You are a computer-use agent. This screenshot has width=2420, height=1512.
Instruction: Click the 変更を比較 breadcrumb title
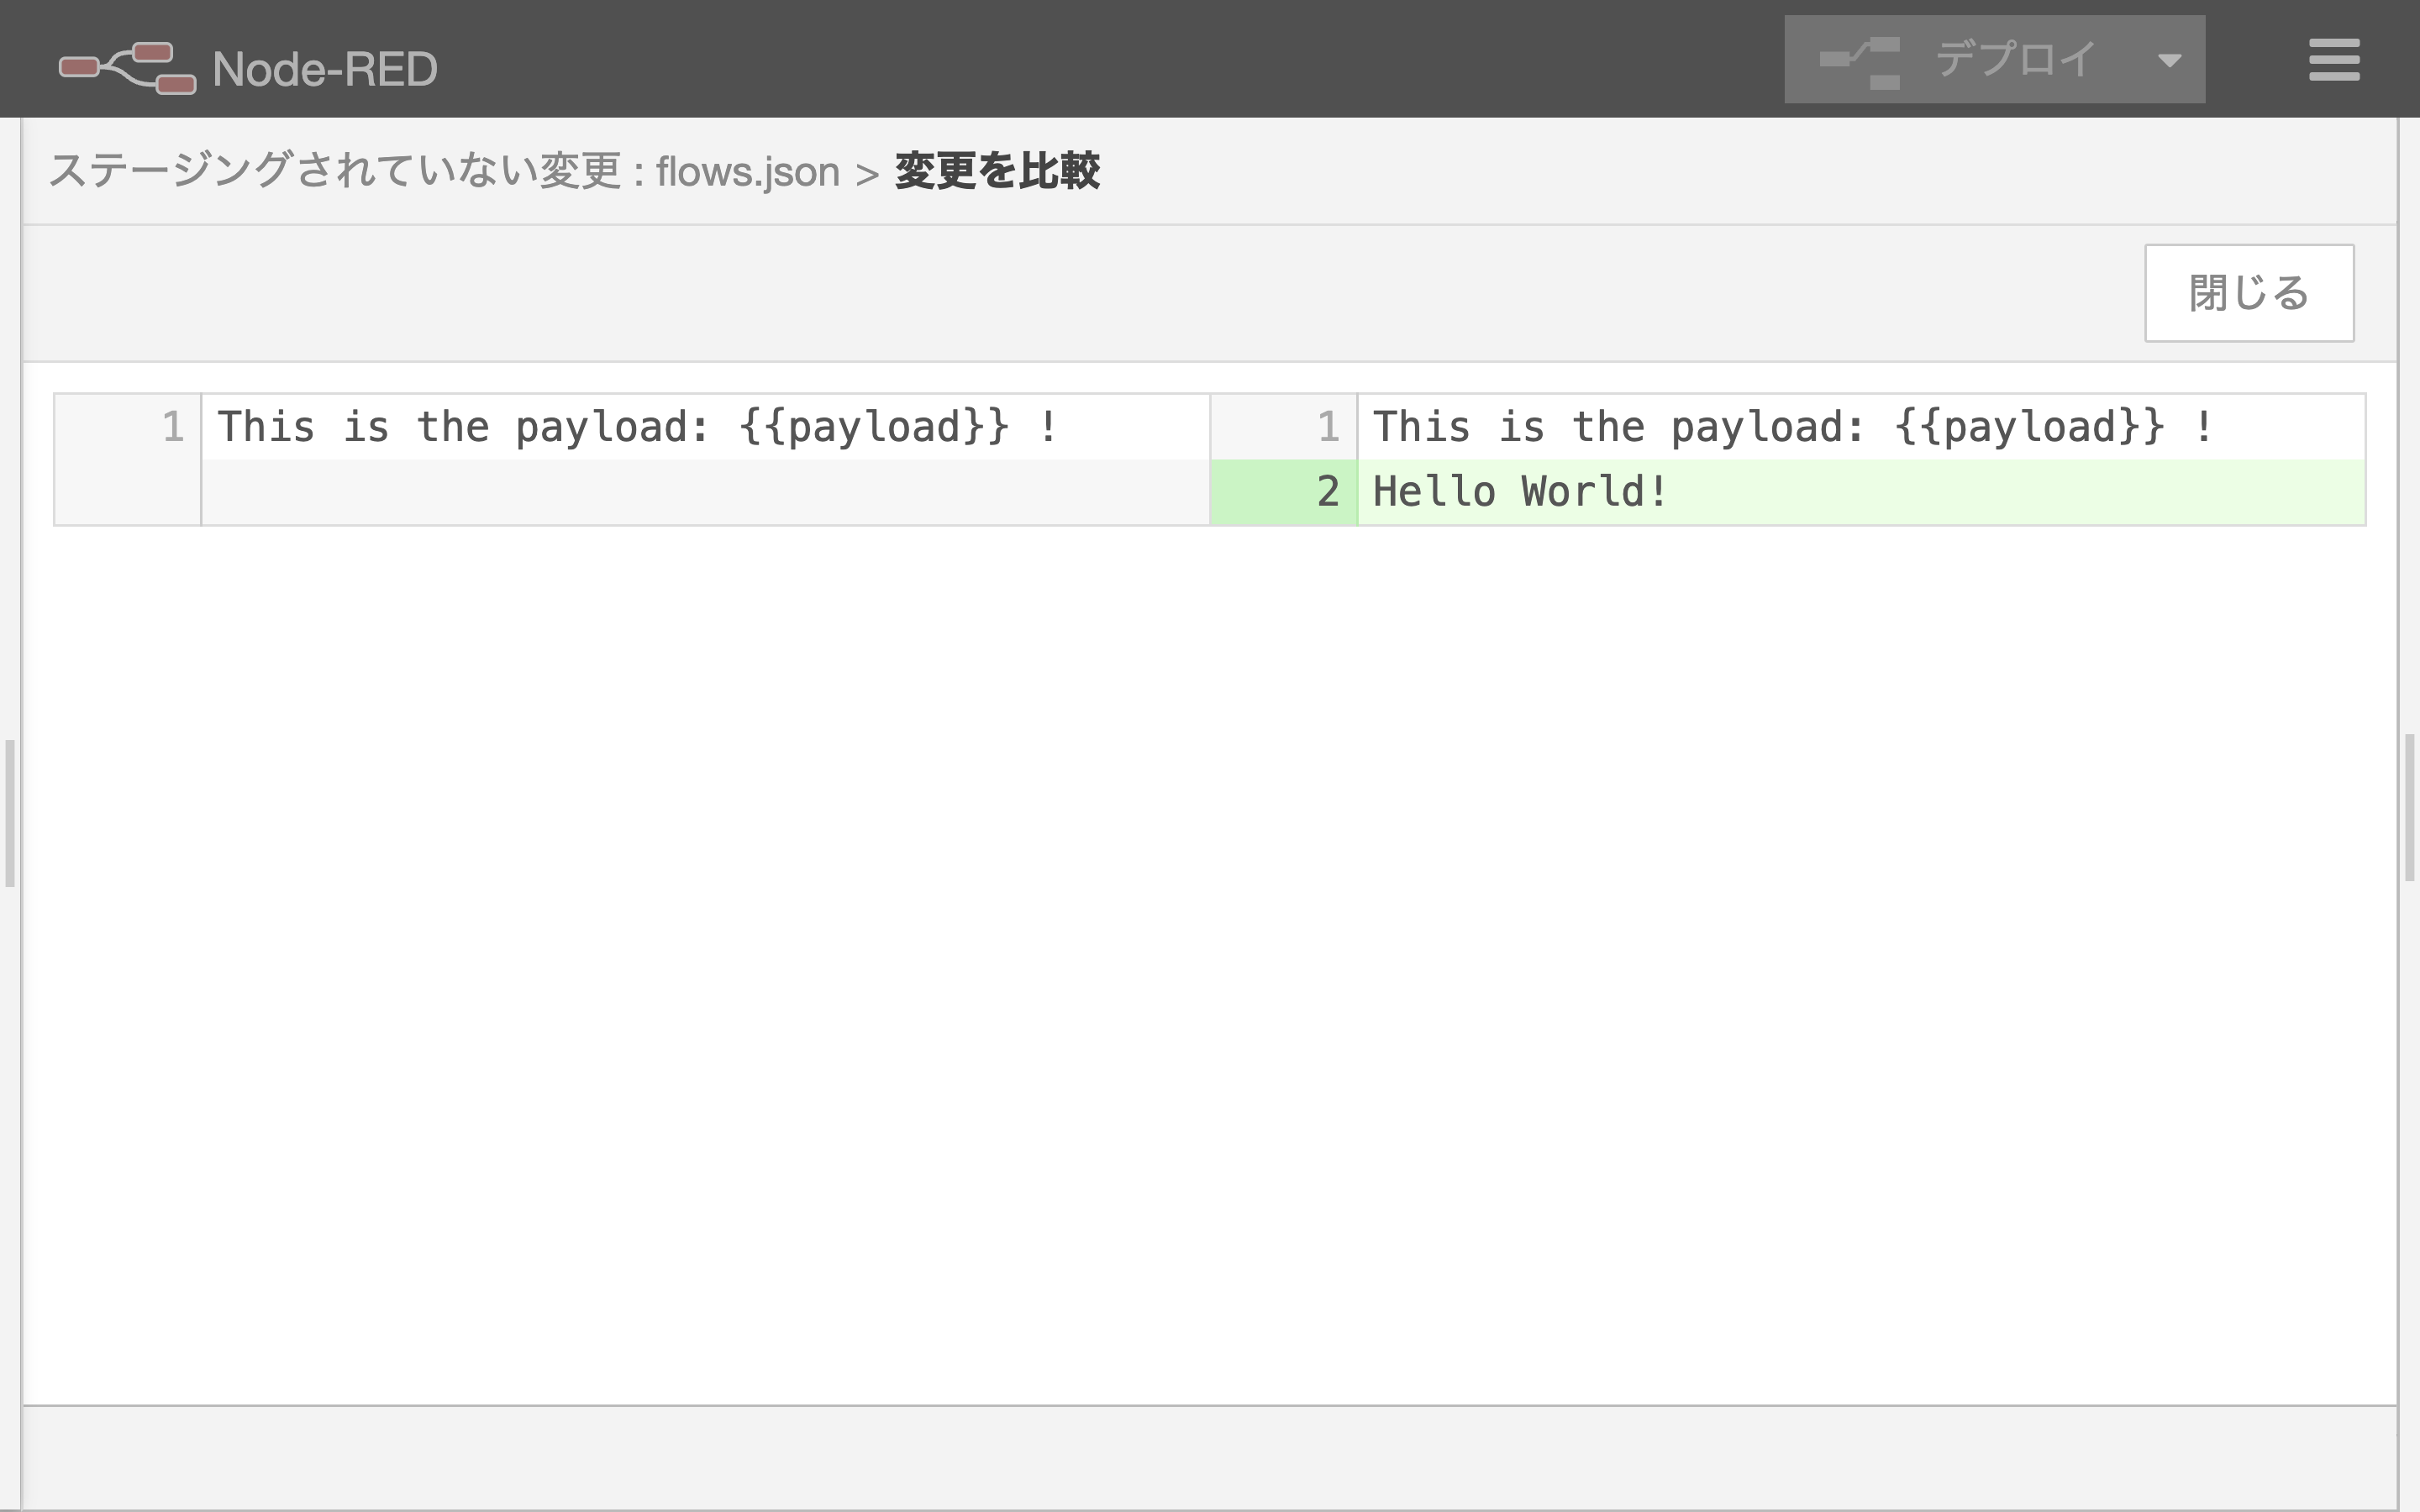(997, 171)
